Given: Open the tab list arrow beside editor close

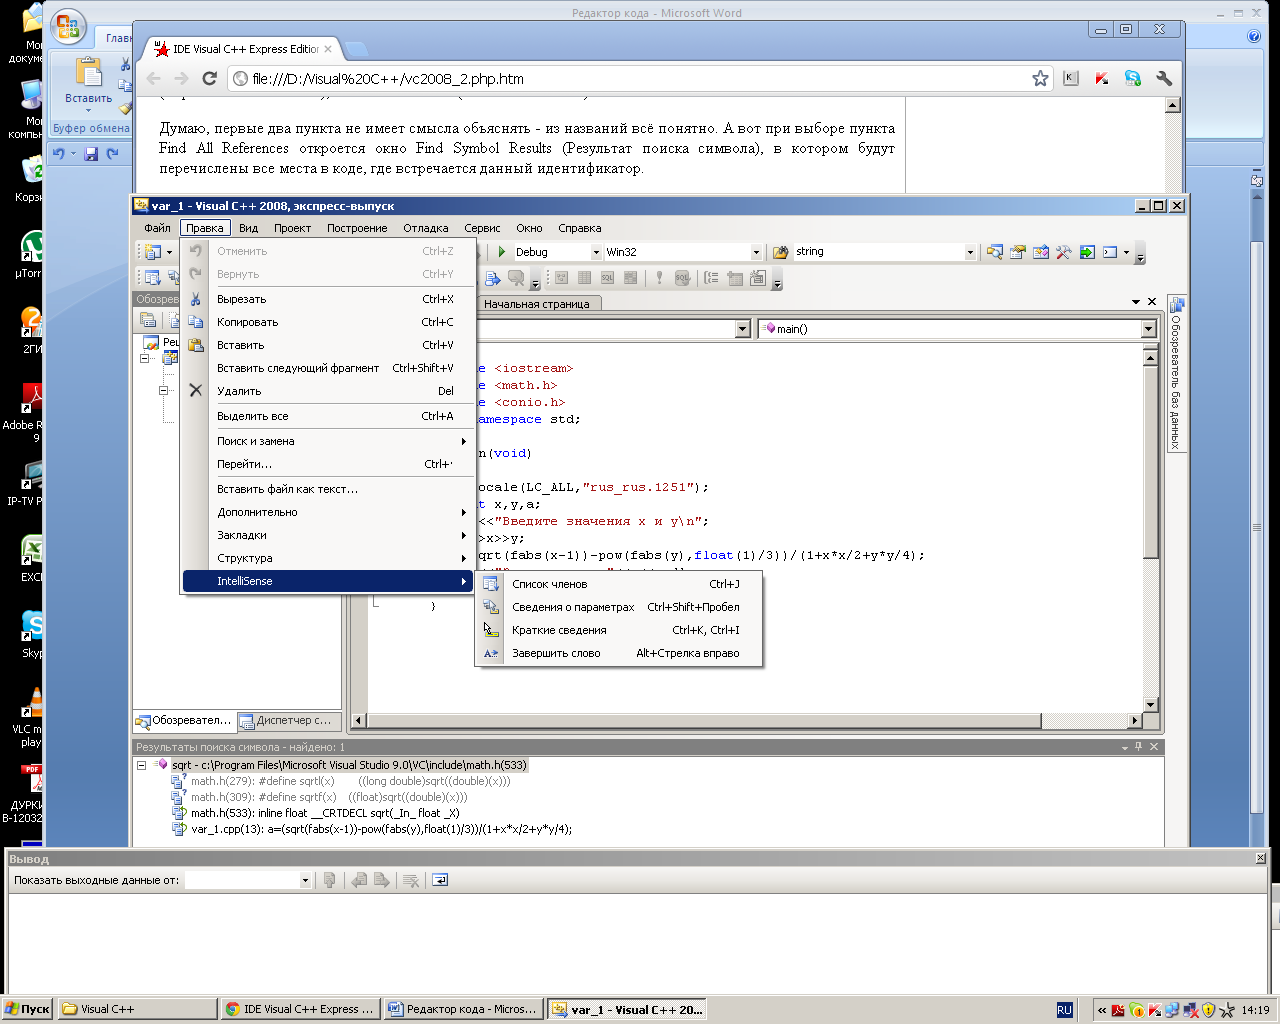Looking at the screenshot, I should pos(1136,302).
